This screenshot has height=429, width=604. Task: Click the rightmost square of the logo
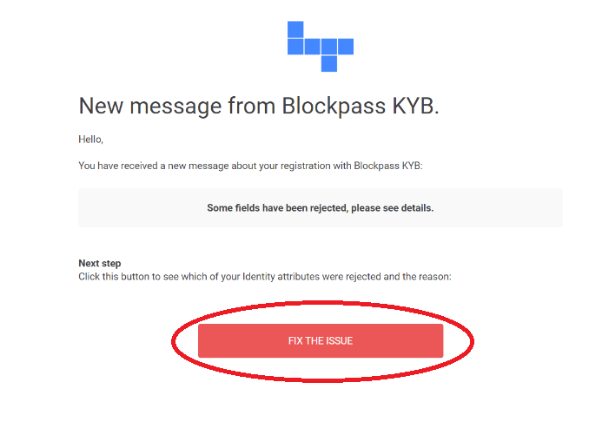(346, 47)
